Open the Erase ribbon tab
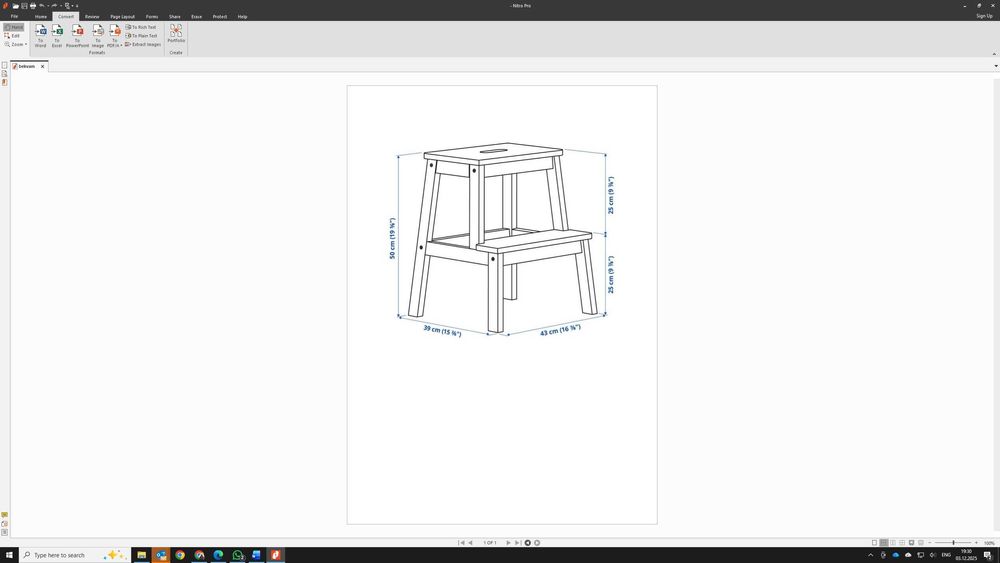Screen dimensions: 1000x563 coord(196,17)
